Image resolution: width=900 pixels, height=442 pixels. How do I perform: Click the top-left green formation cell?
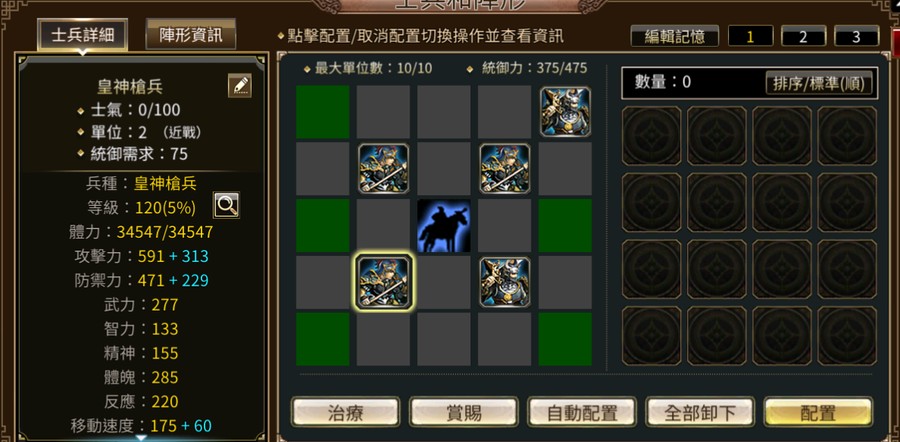click(x=323, y=112)
